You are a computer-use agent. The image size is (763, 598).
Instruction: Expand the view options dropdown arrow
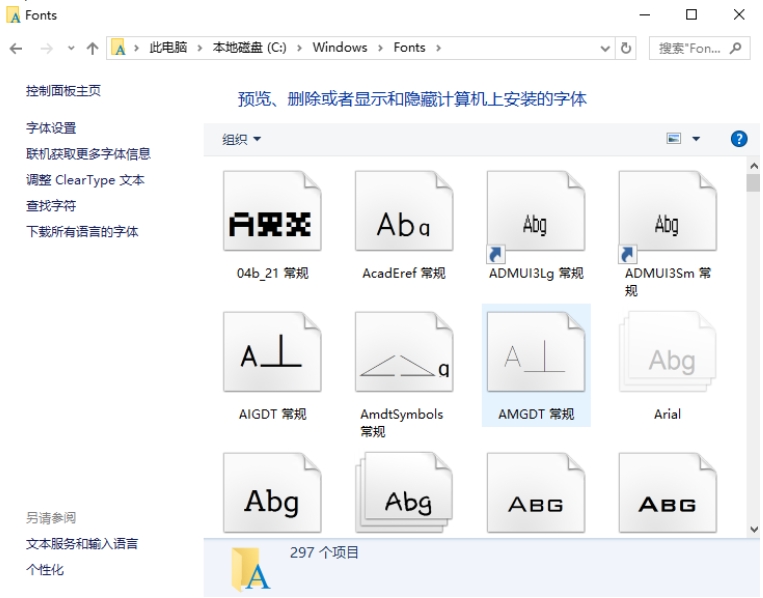pyautogui.click(x=696, y=139)
